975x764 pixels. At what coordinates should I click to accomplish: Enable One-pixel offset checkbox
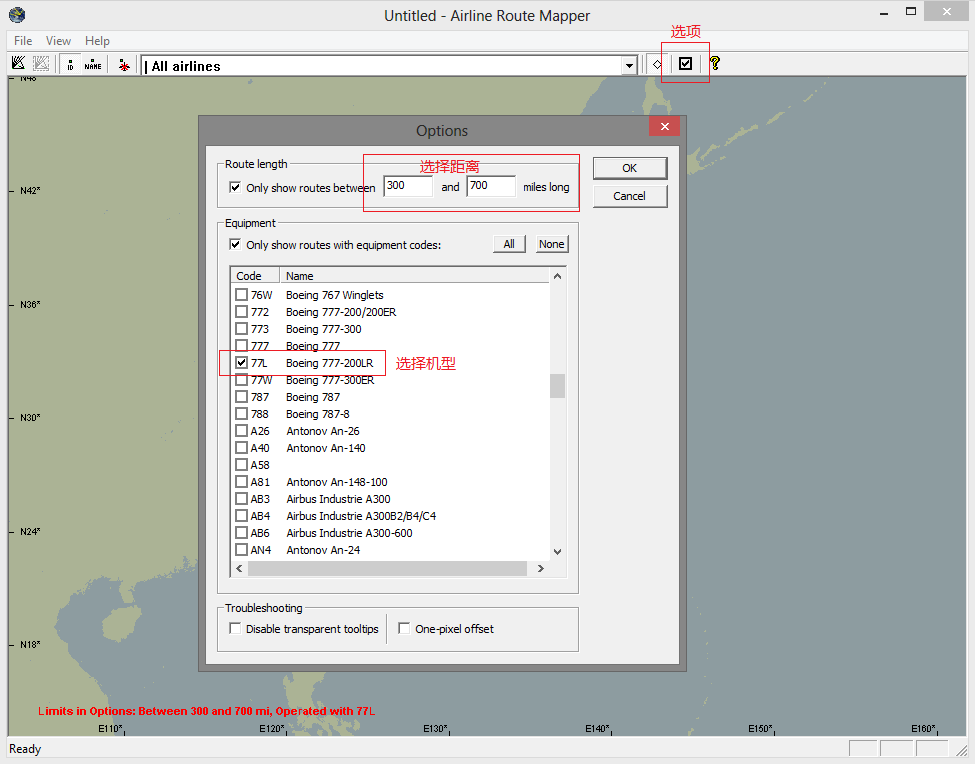tap(404, 628)
